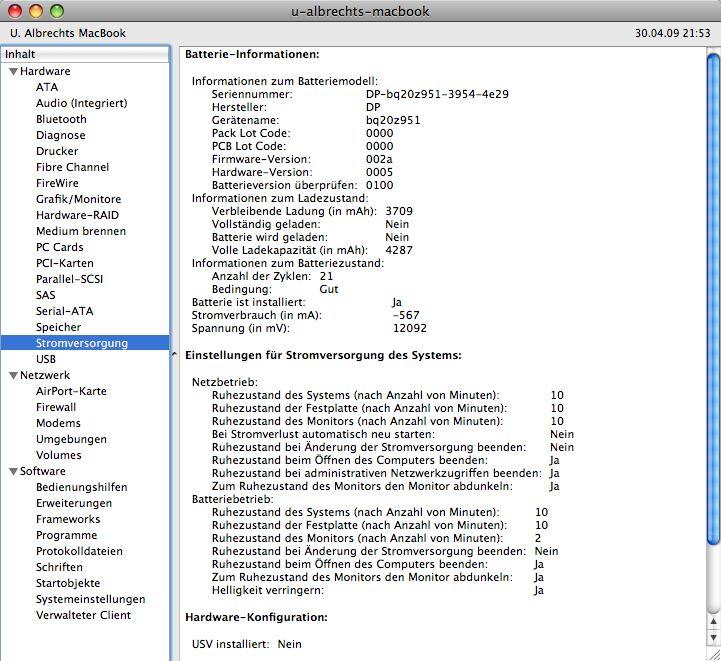Click the cycle count value 21
The image size is (721, 661).
tap(326, 276)
